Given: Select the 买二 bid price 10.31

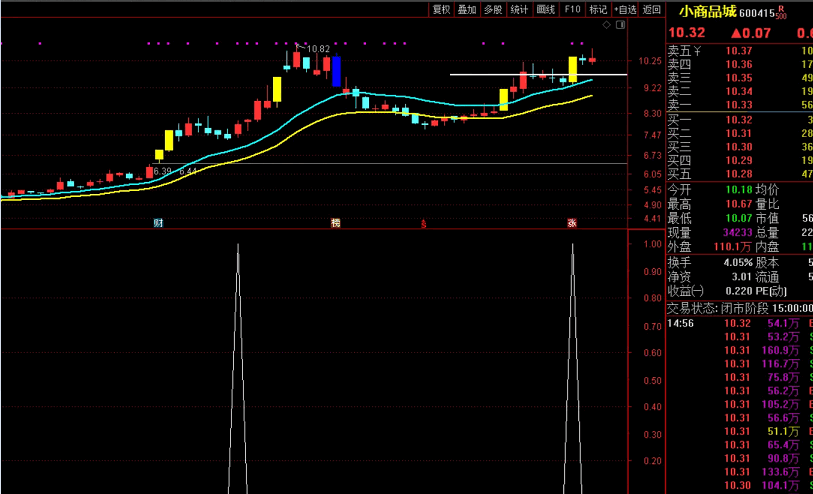Looking at the screenshot, I should point(739,133).
